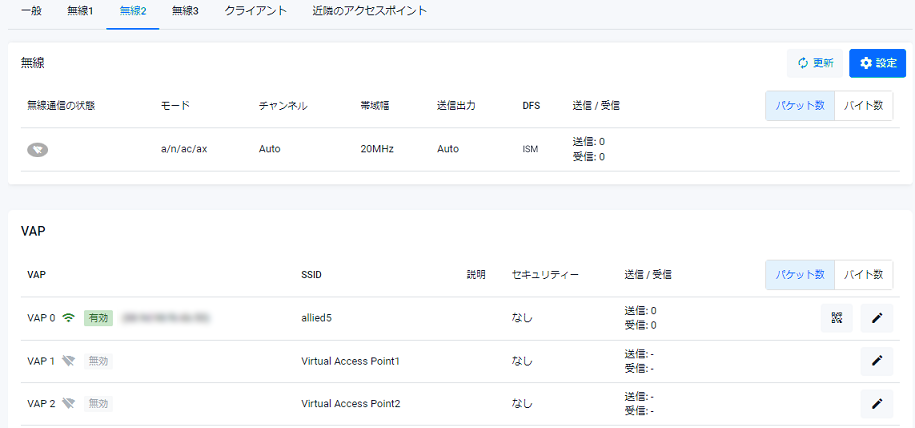Switch VAP stats to バイト数
Image resolution: width=915 pixels, height=428 pixels.
(x=864, y=274)
